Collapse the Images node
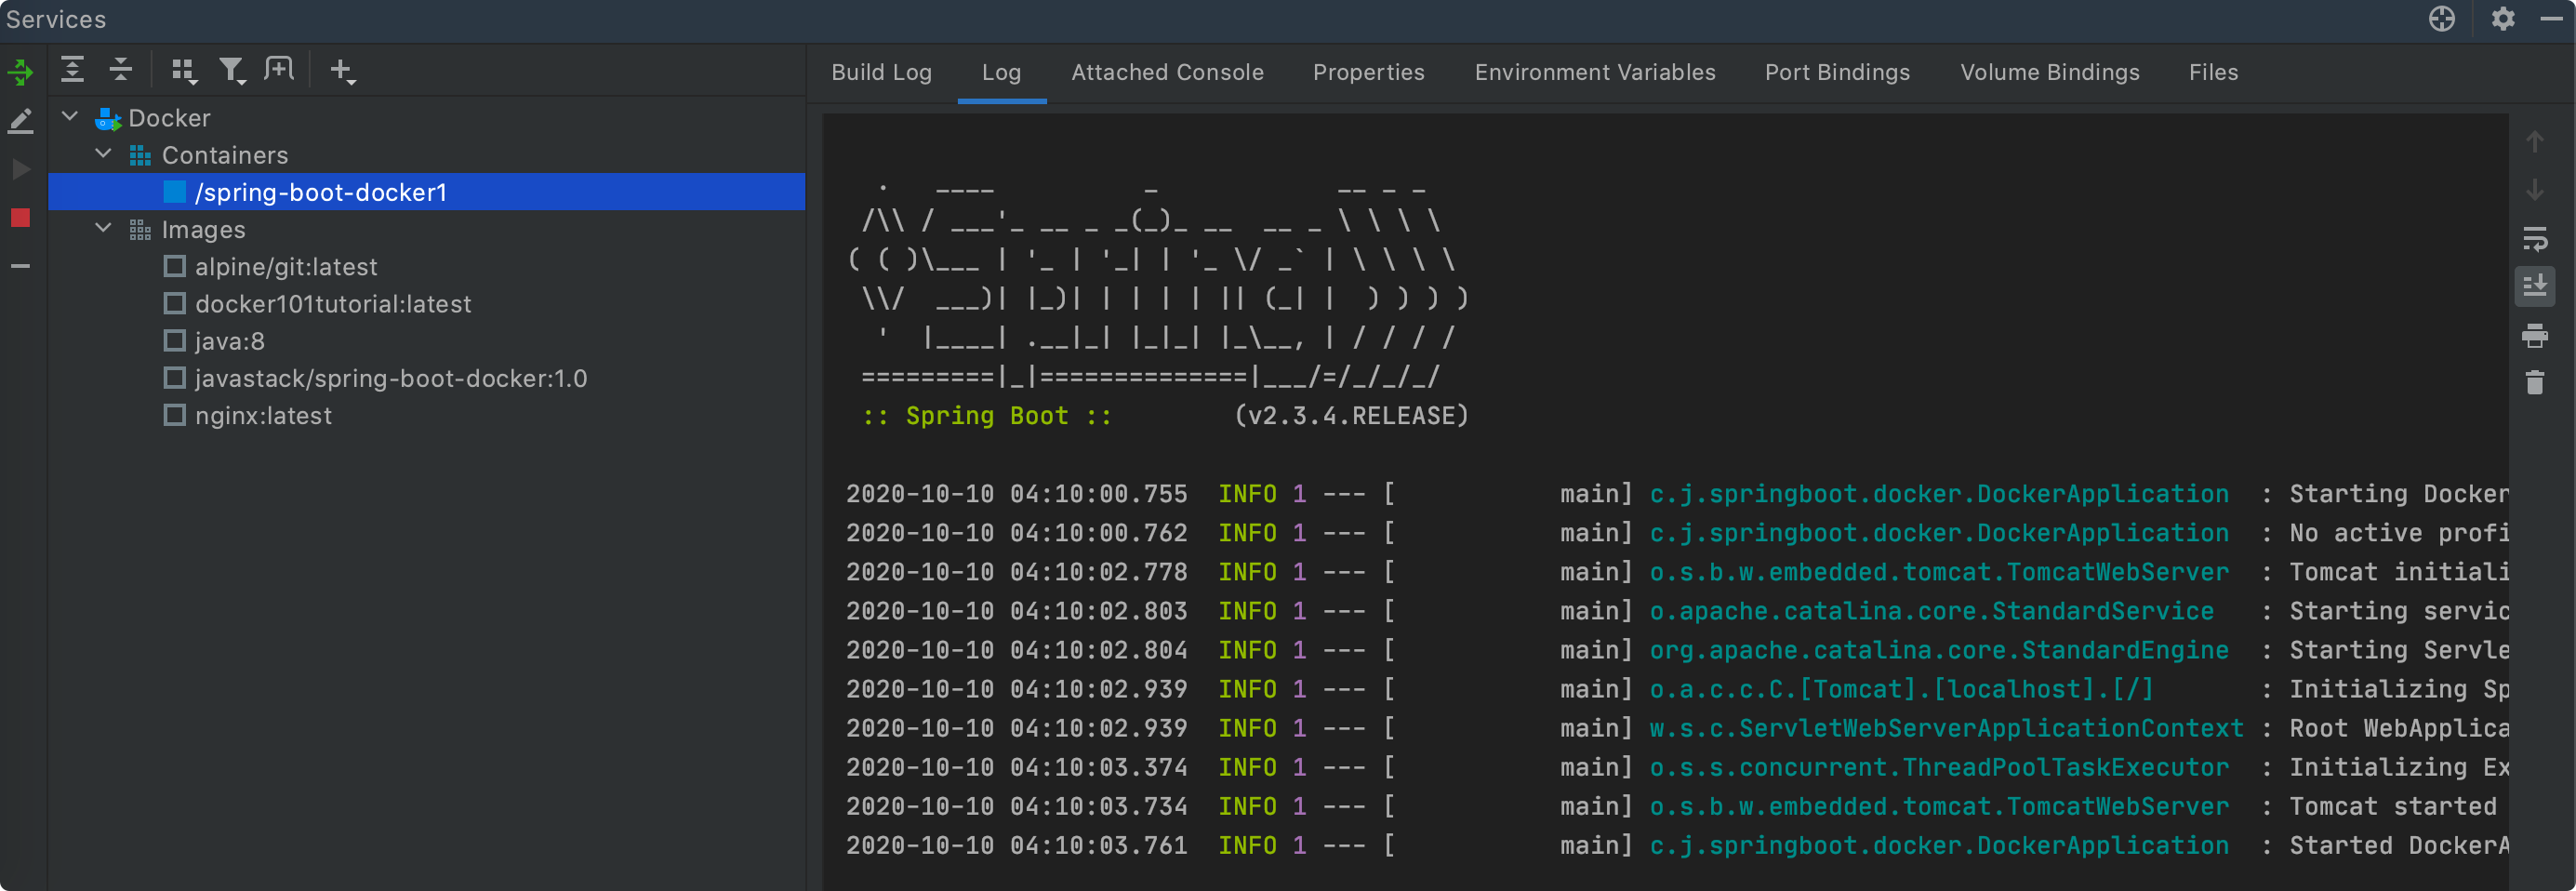The height and width of the screenshot is (891, 2576). coord(103,229)
